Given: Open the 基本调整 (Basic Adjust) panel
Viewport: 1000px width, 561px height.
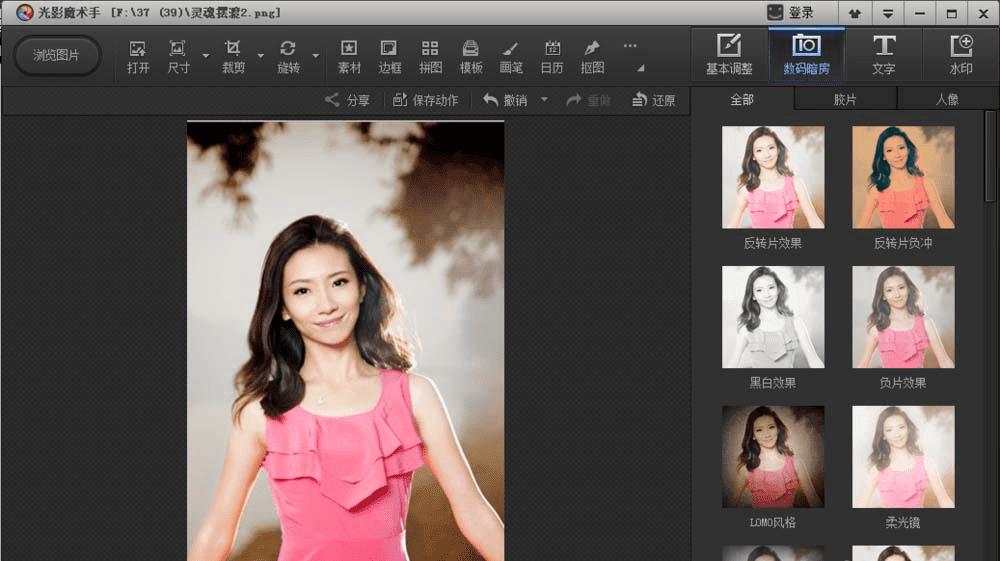Looking at the screenshot, I should (729, 55).
